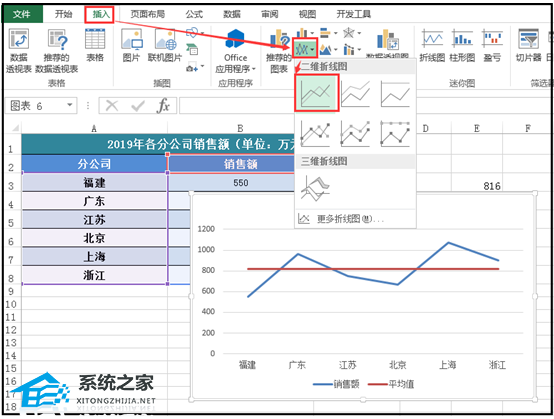
Task: Select the Stacked Line chart thumbnail
Action: (x=356, y=94)
